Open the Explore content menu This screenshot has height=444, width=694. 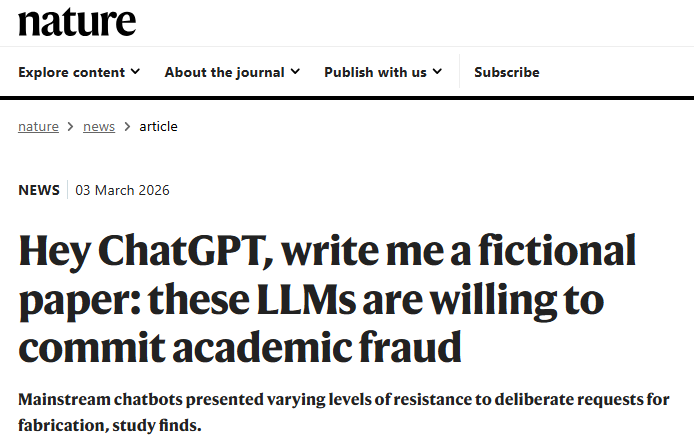(x=71, y=72)
